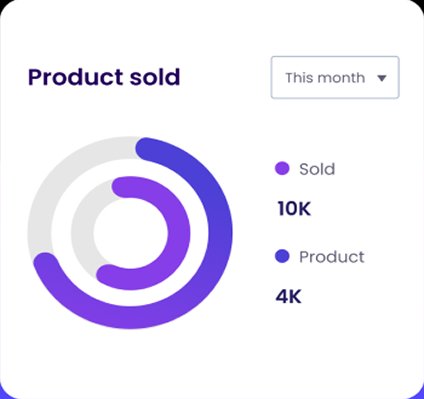The width and height of the screenshot is (424, 399).
Task: Click the gray unfilled part of inner ring
Action: click(x=82, y=230)
